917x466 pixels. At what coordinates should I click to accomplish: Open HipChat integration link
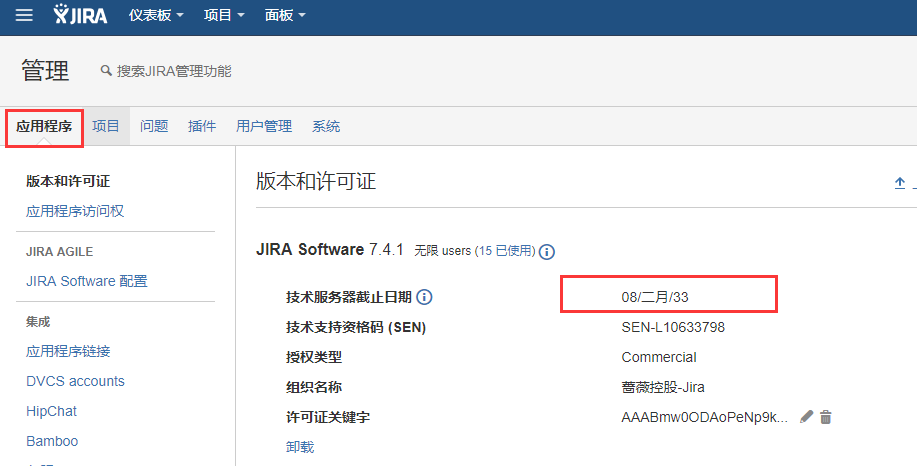[x=51, y=411]
